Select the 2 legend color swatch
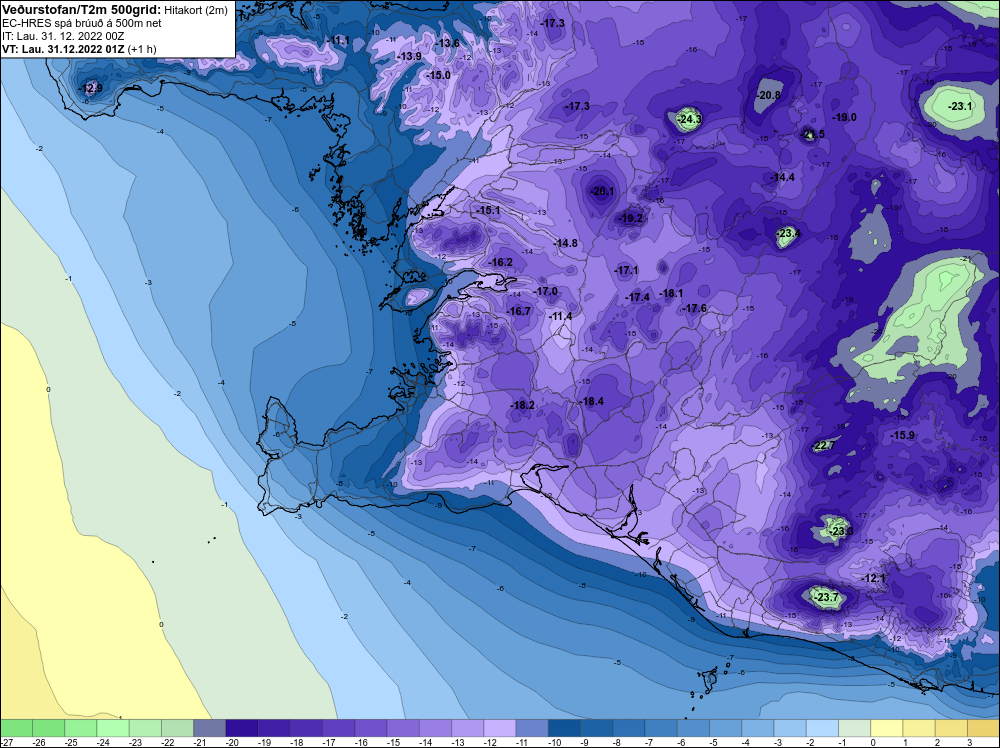Viewport: 1000px width, 748px height. tap(952, 728)
